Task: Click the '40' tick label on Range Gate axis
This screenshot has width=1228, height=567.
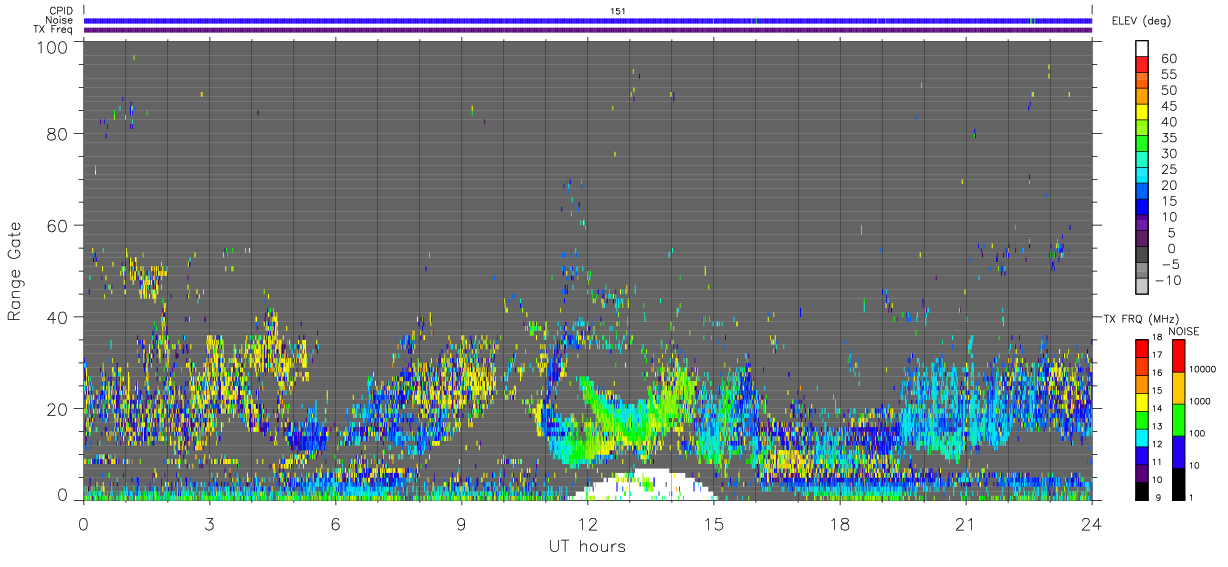Action: 56,318
